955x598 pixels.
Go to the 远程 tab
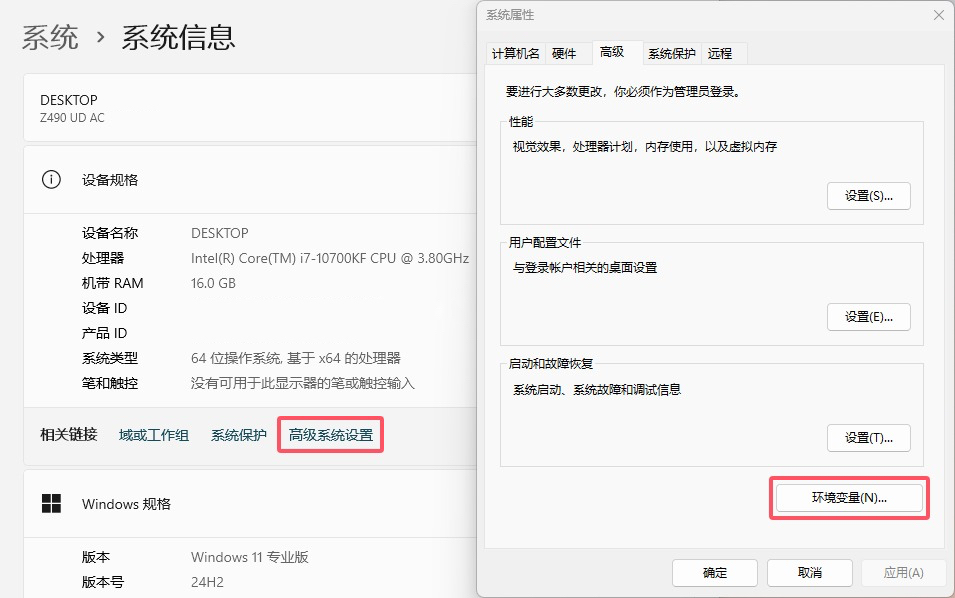pyautogui.click(x=719, y=54)
